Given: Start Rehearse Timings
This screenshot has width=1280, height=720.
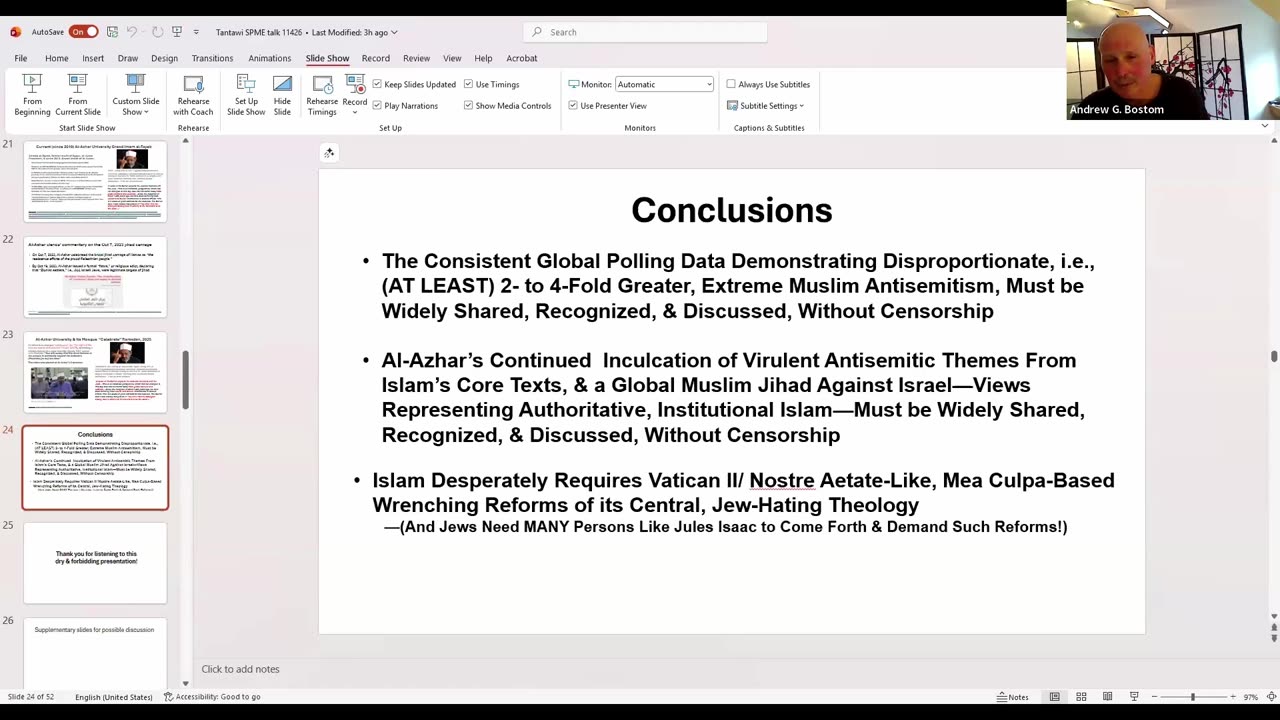Looking at the screenshot, I should pos(322,95).
